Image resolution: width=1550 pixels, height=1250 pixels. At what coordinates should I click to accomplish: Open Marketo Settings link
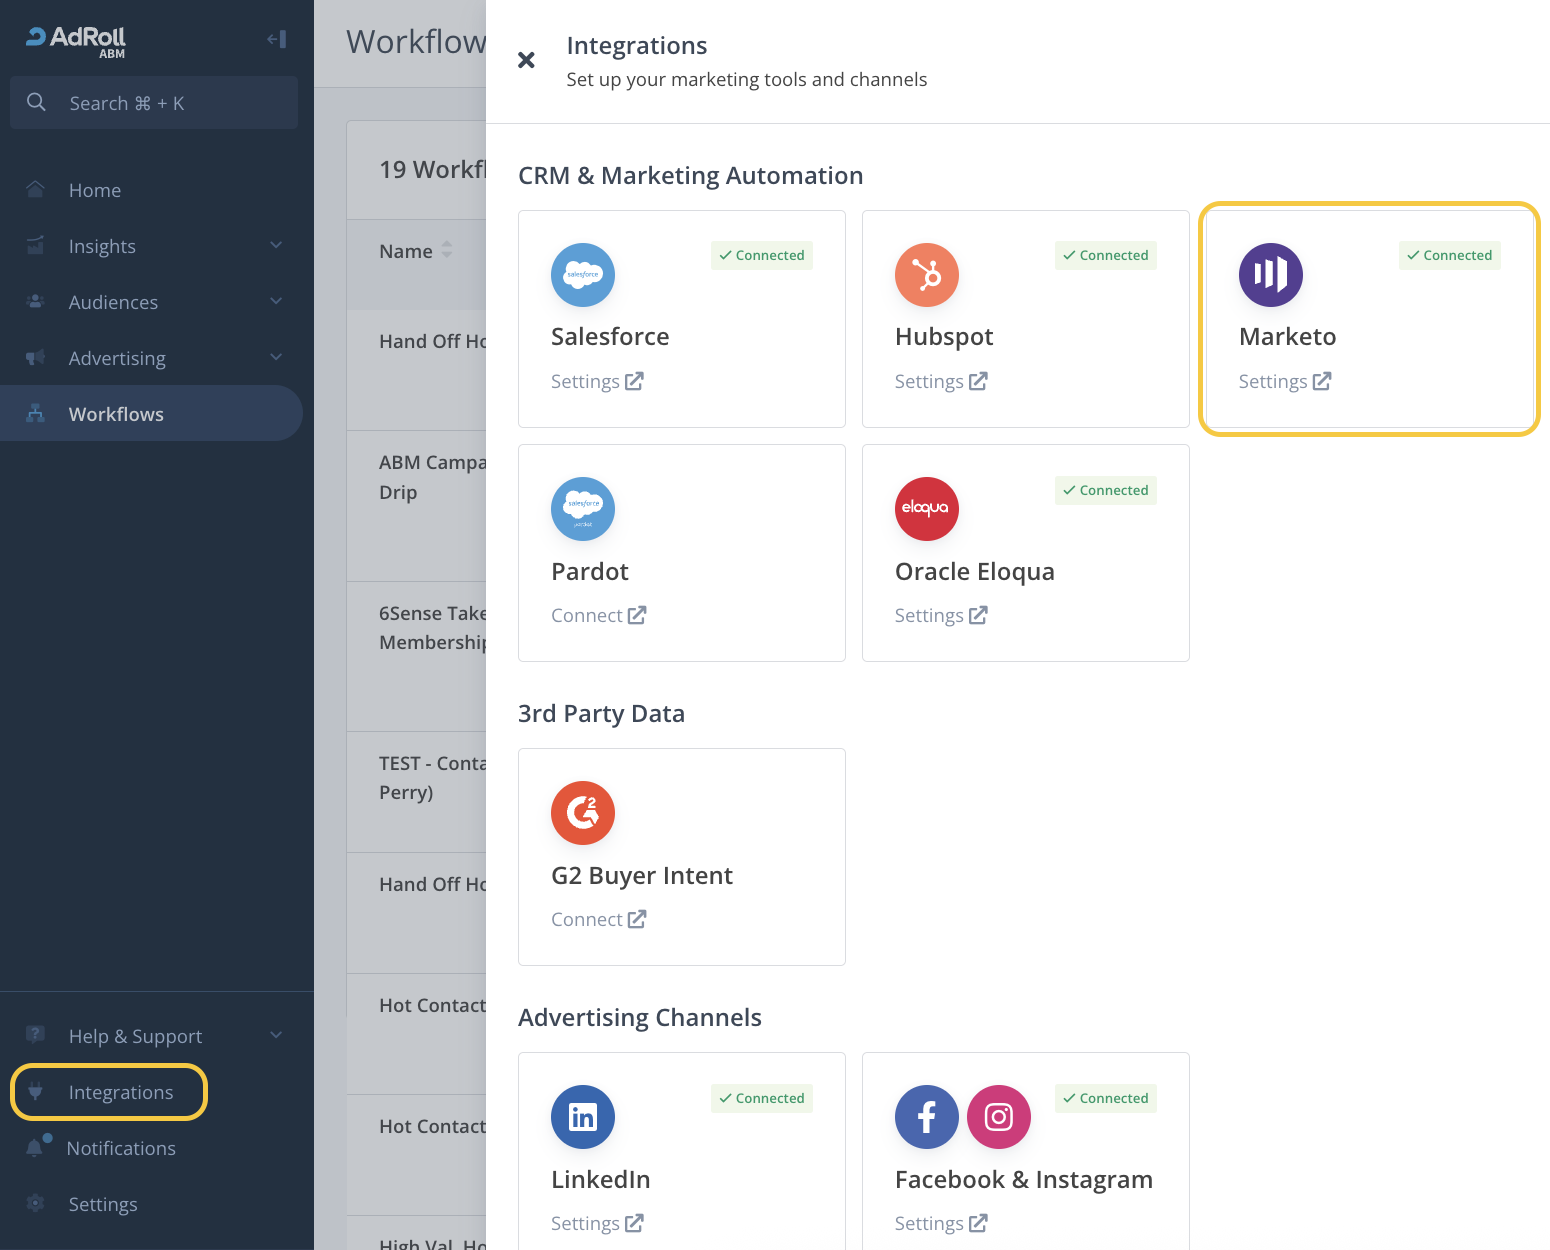coord(1284,381)
